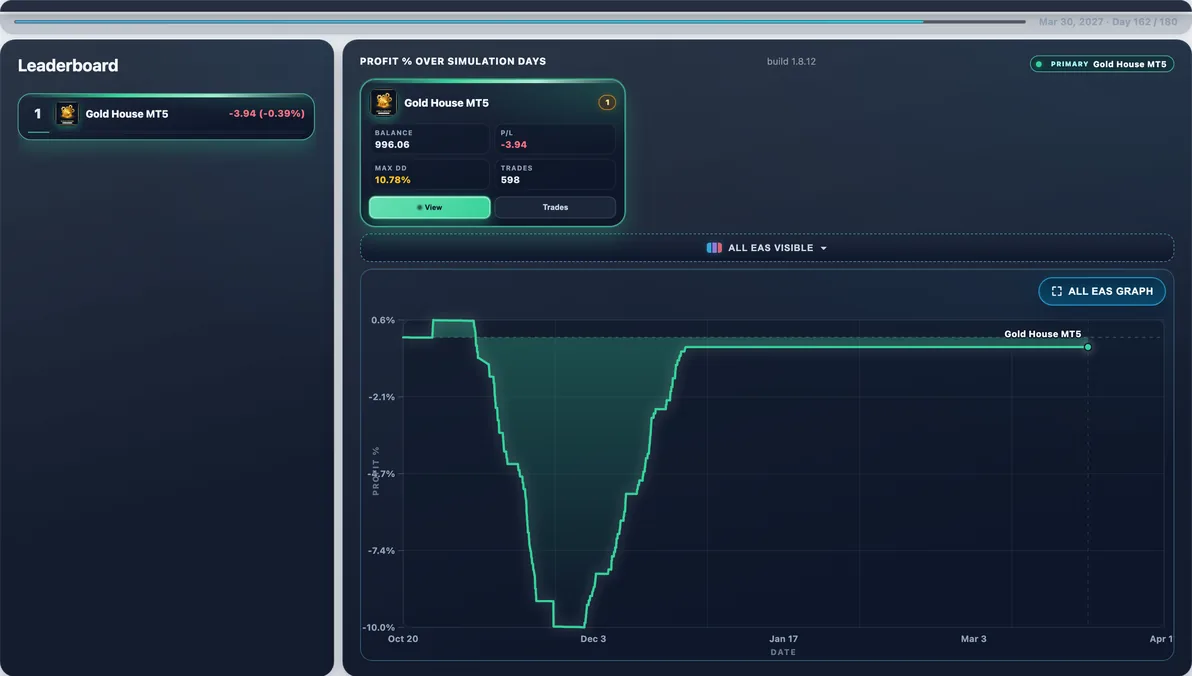Open the All EAs Visible dropdown
The height and width of the screenshot is (676, 1192).
pos(766,248)
